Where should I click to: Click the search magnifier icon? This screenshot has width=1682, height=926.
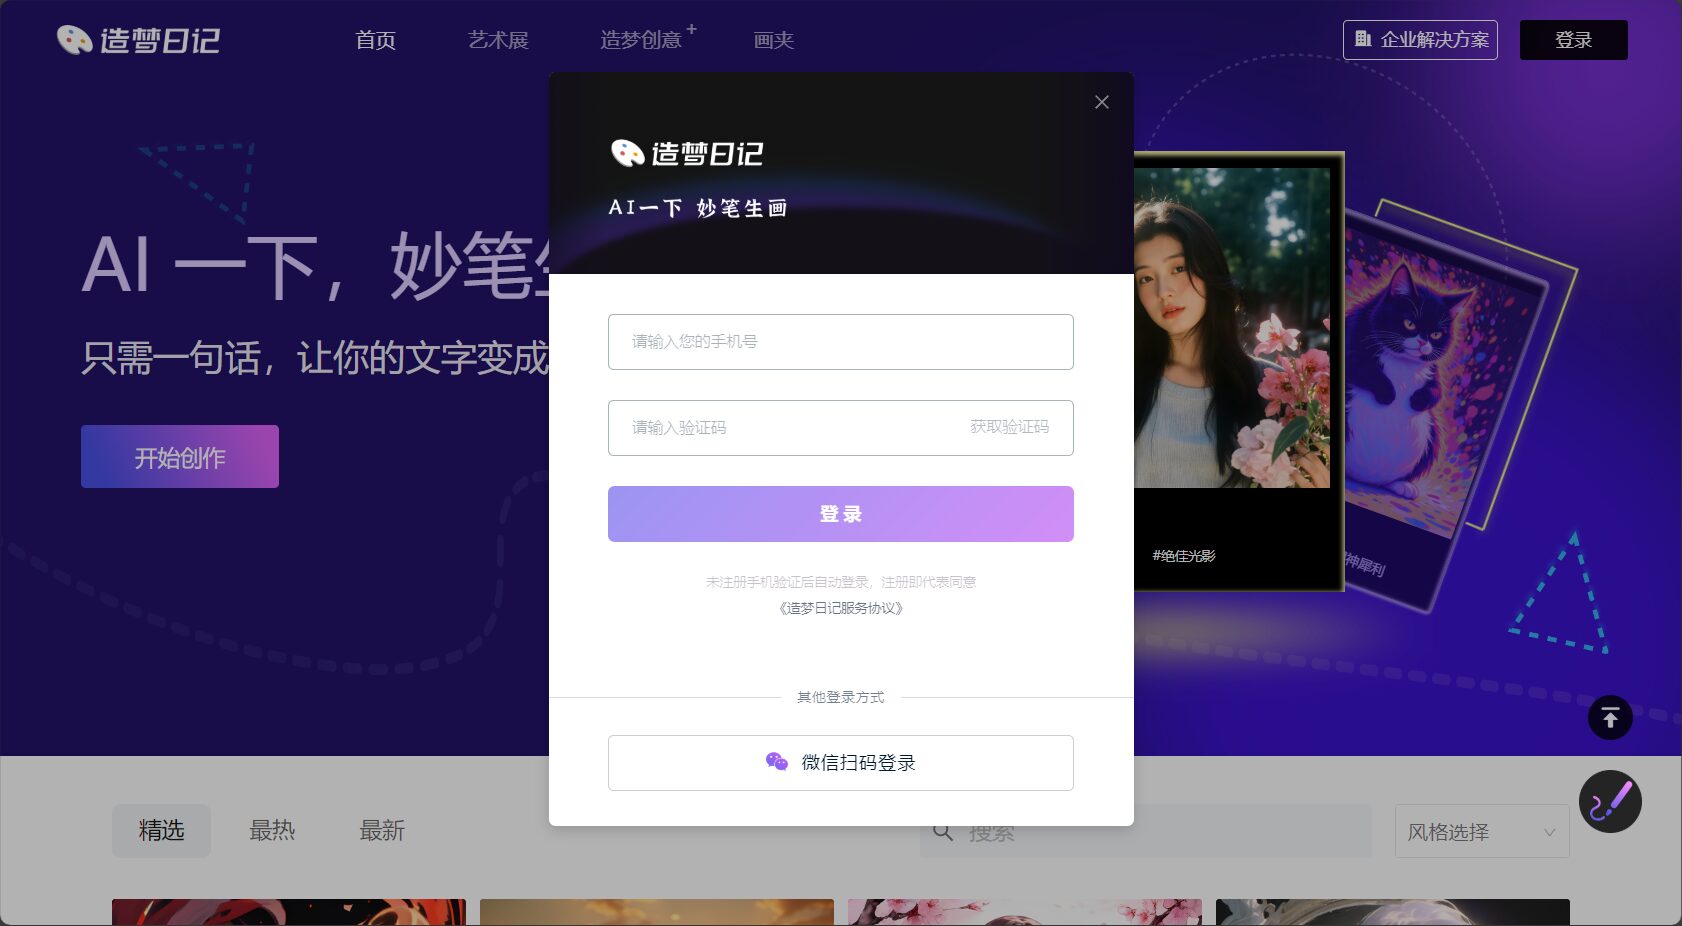942,831
